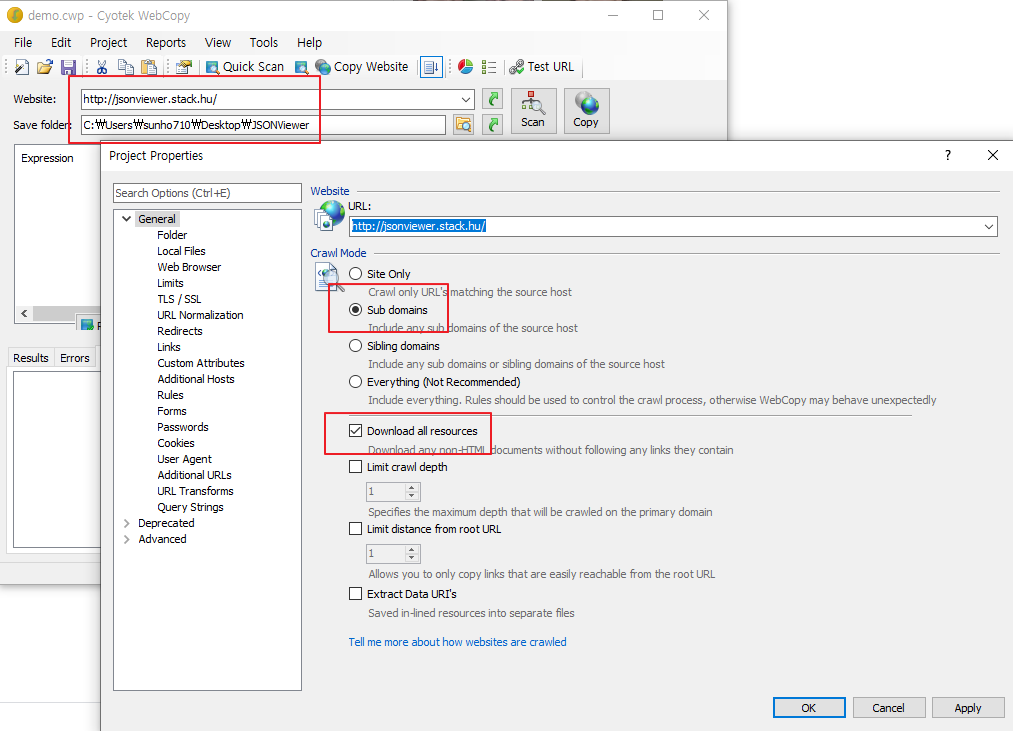The height and width of the screenshot is (731, 1013).
Task: Open the Project menu
Action: (x=109, y=43)
